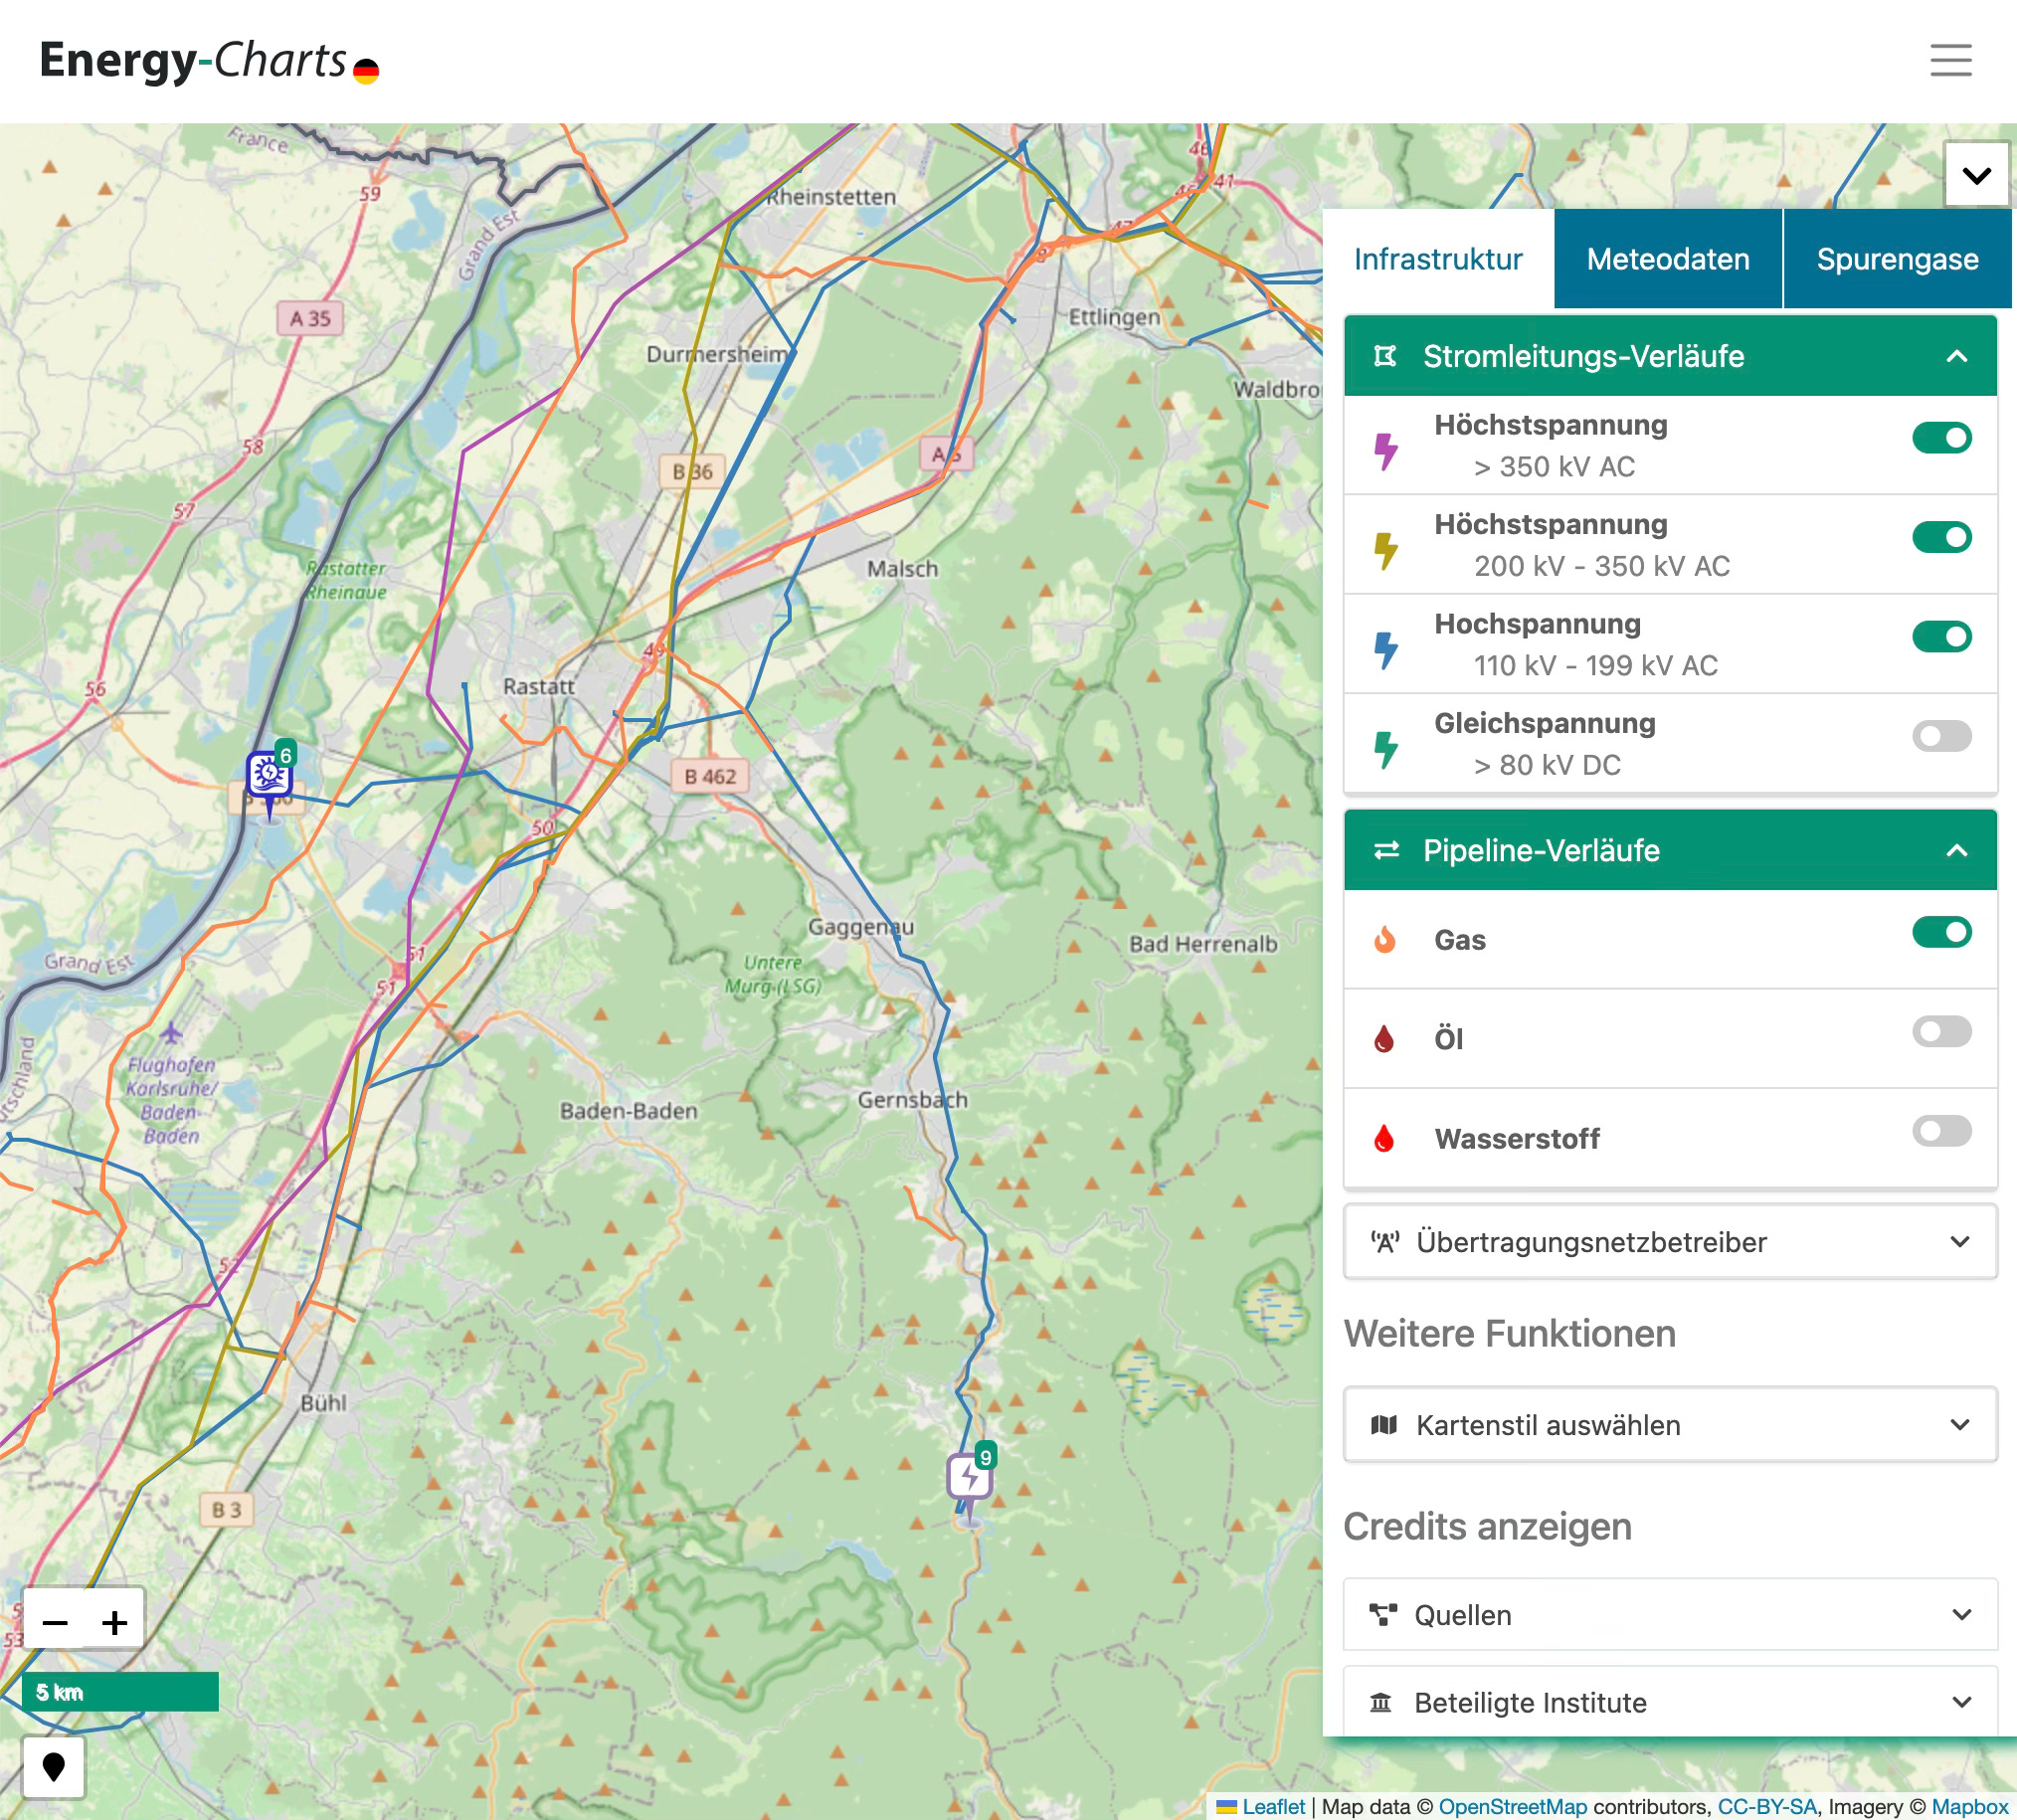Image resolution: width=2017 pixels, height=1820 pixels.
Task: Switch to the Meteodaten tab
Action: [1667, 259]
